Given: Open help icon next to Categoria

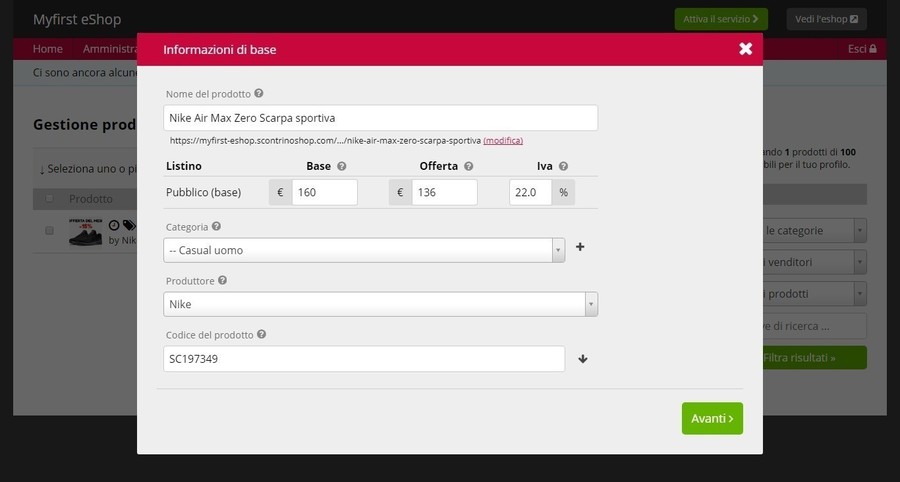Looking at the screenshot, I should (x=216, y=226).
